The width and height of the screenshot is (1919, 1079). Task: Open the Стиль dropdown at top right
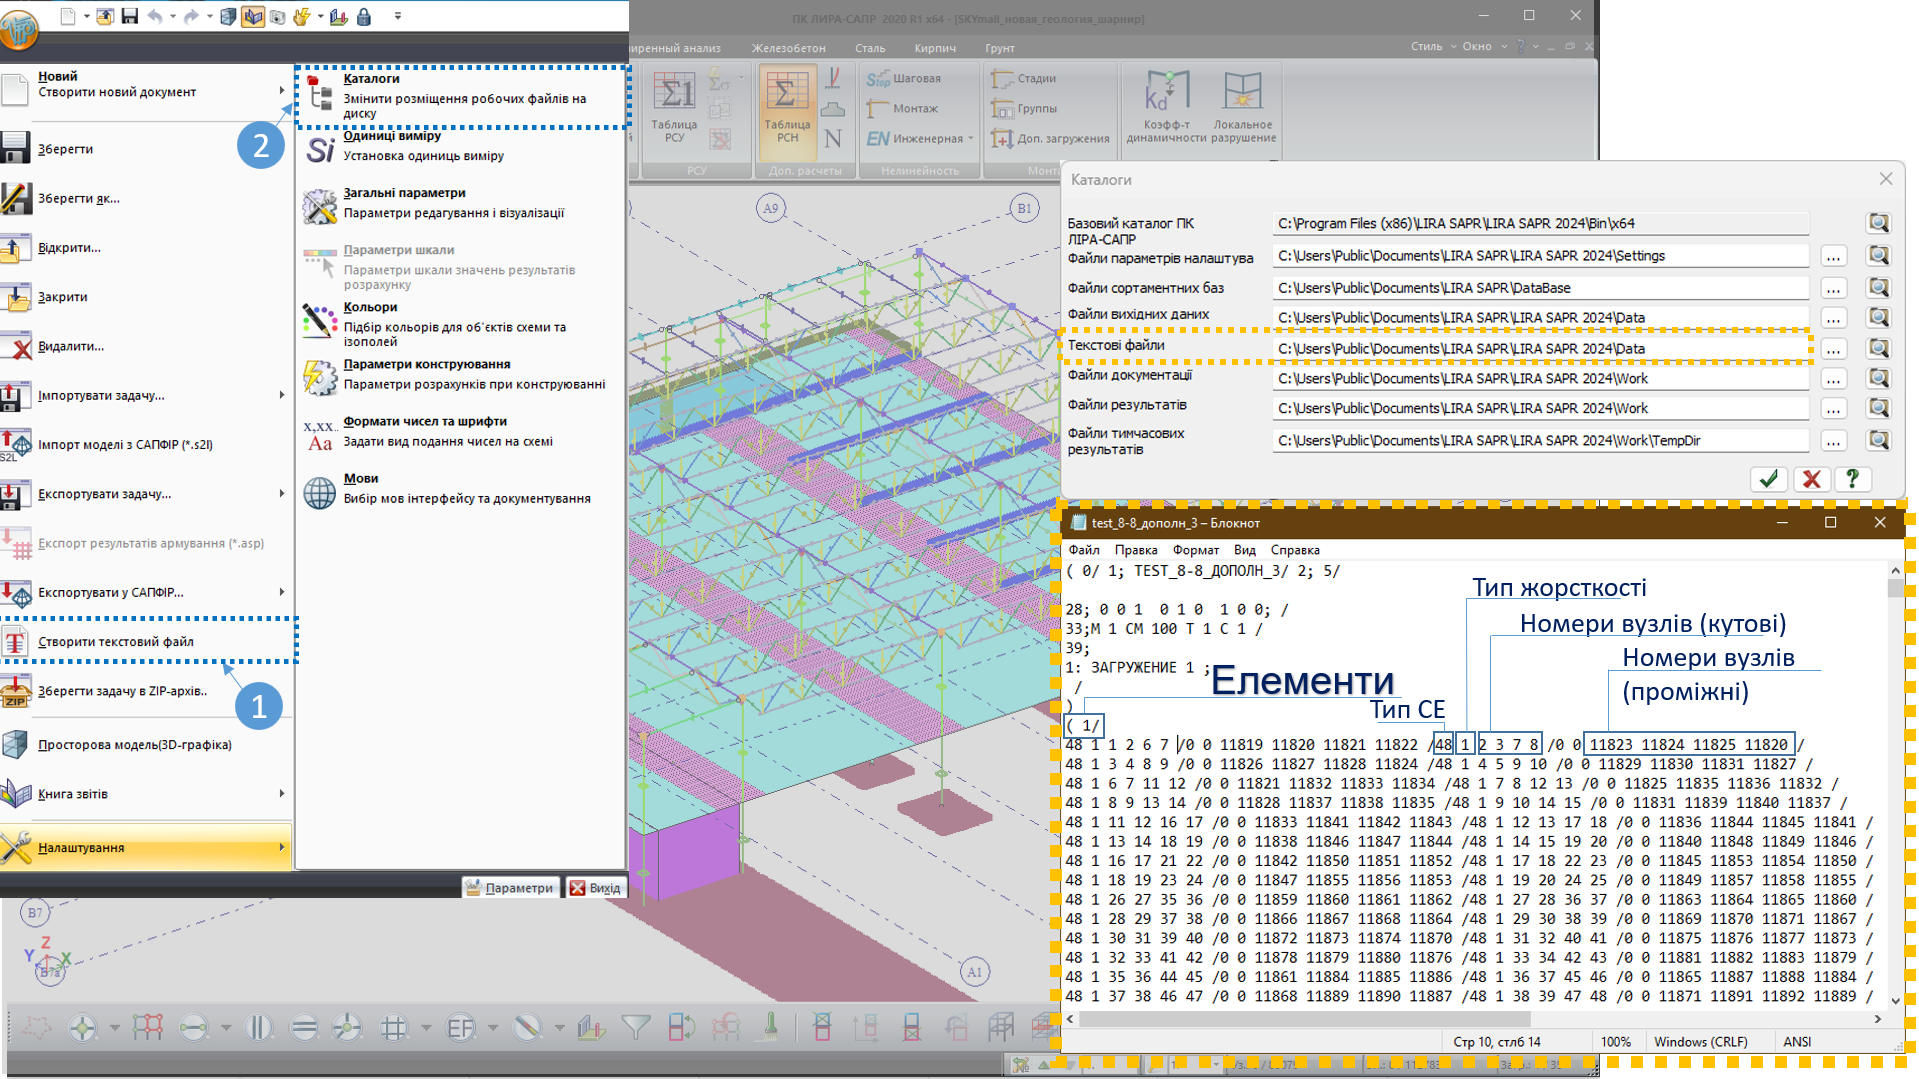point(1433,47)
